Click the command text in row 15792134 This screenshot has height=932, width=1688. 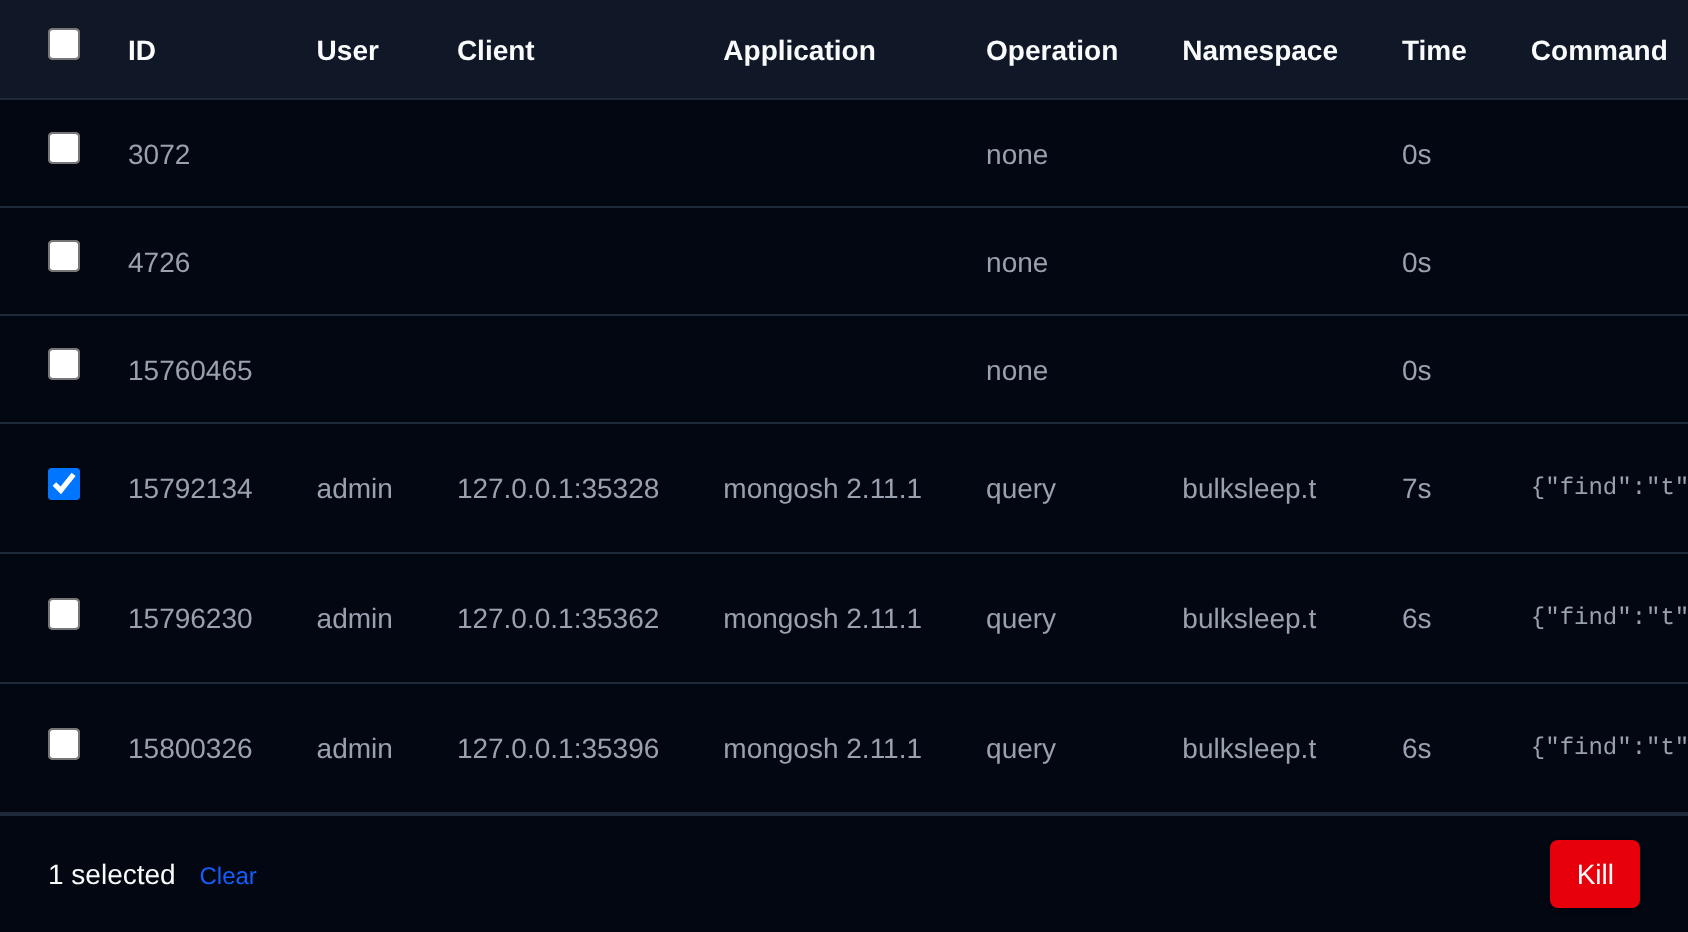(x=1609, y=487)
